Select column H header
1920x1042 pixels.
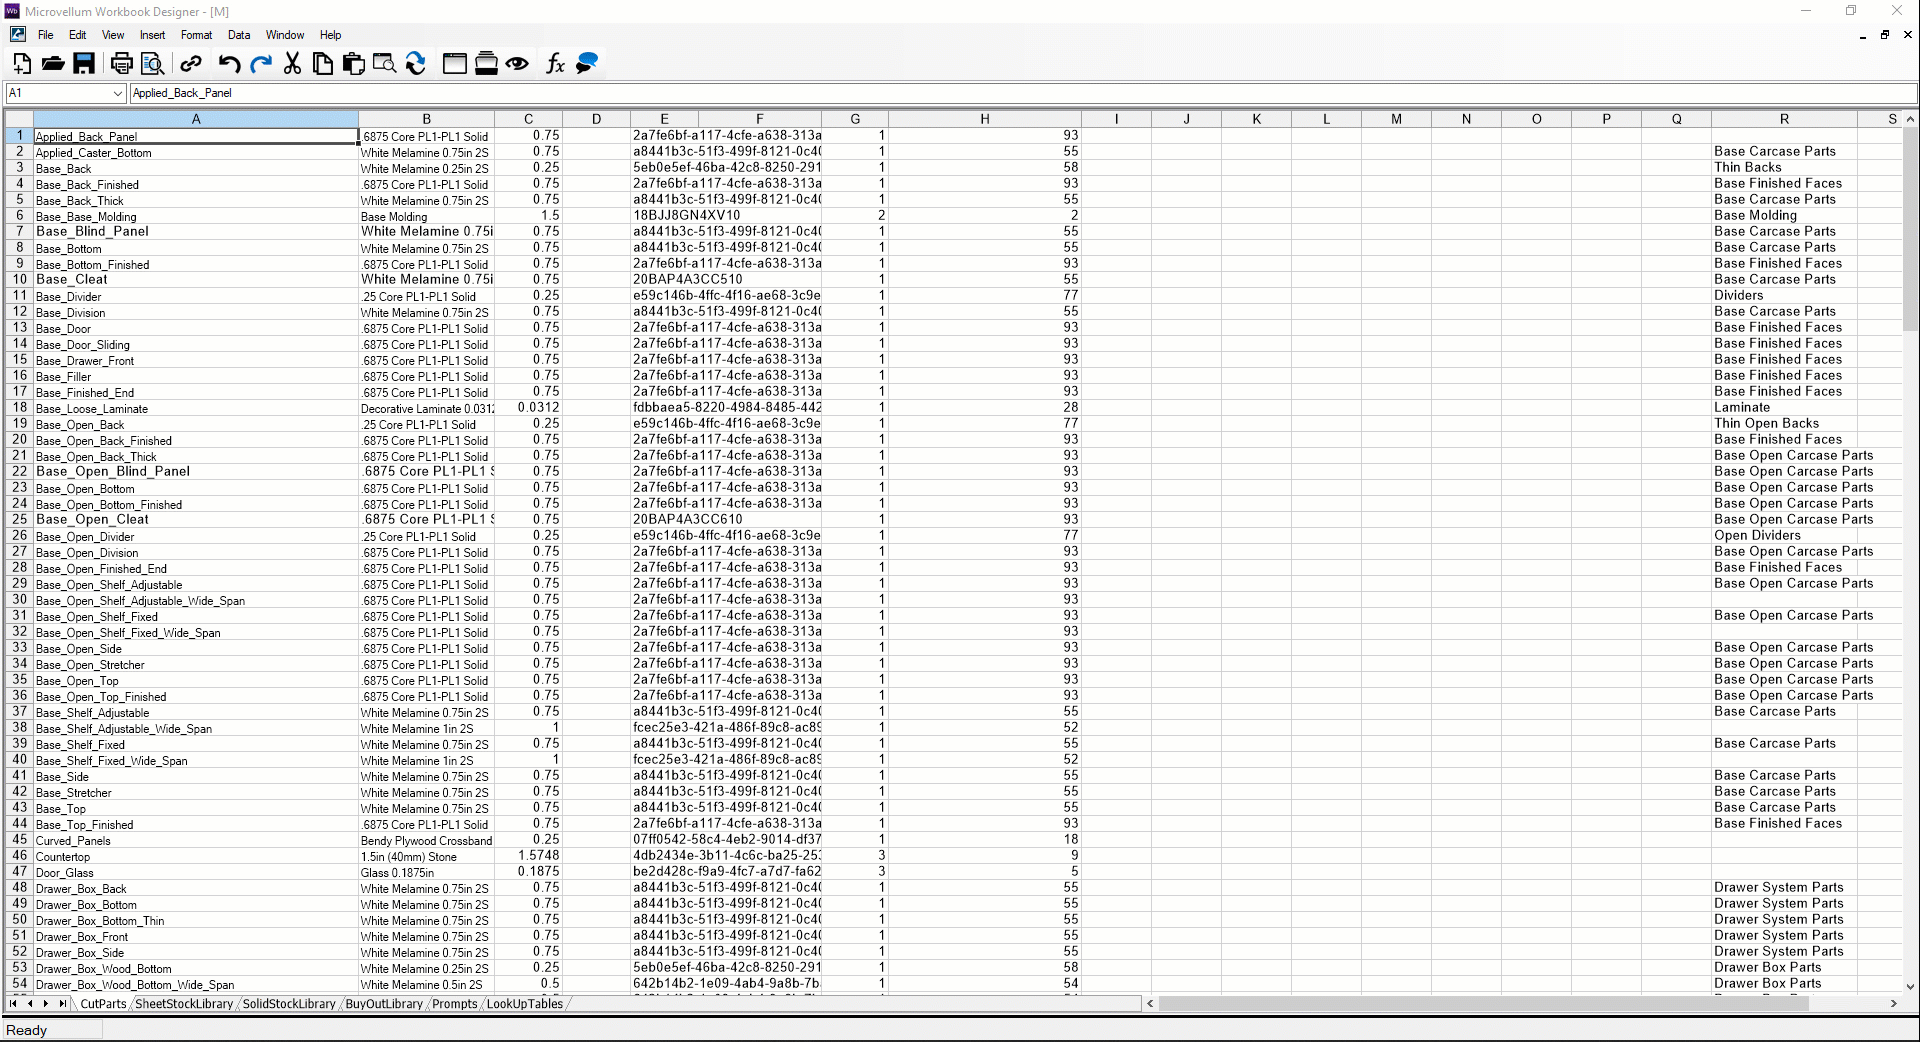984,119
